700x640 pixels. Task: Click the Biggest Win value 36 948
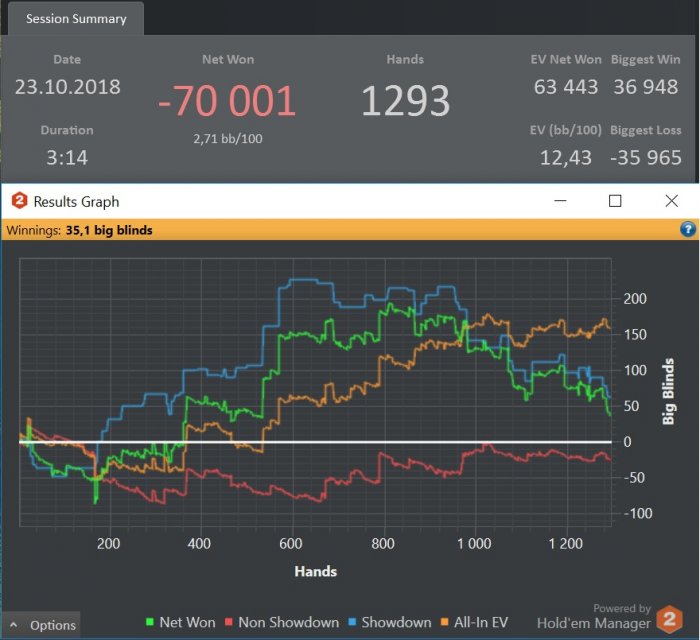click(646, 87)
